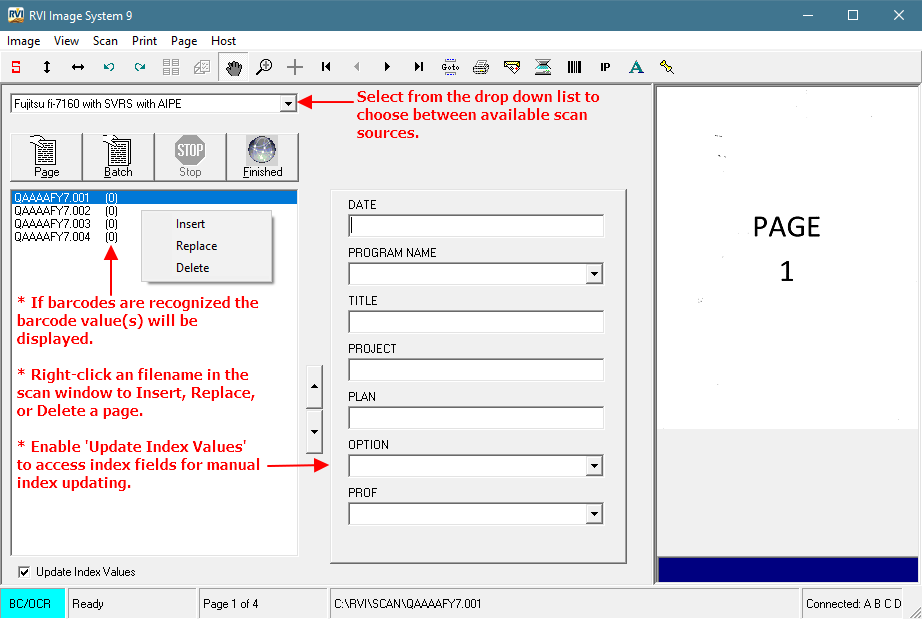The height and width of the screenshot is (619, 922).
Task: Select the magnifier zoom tool
Action: click(x=264, y=67)
